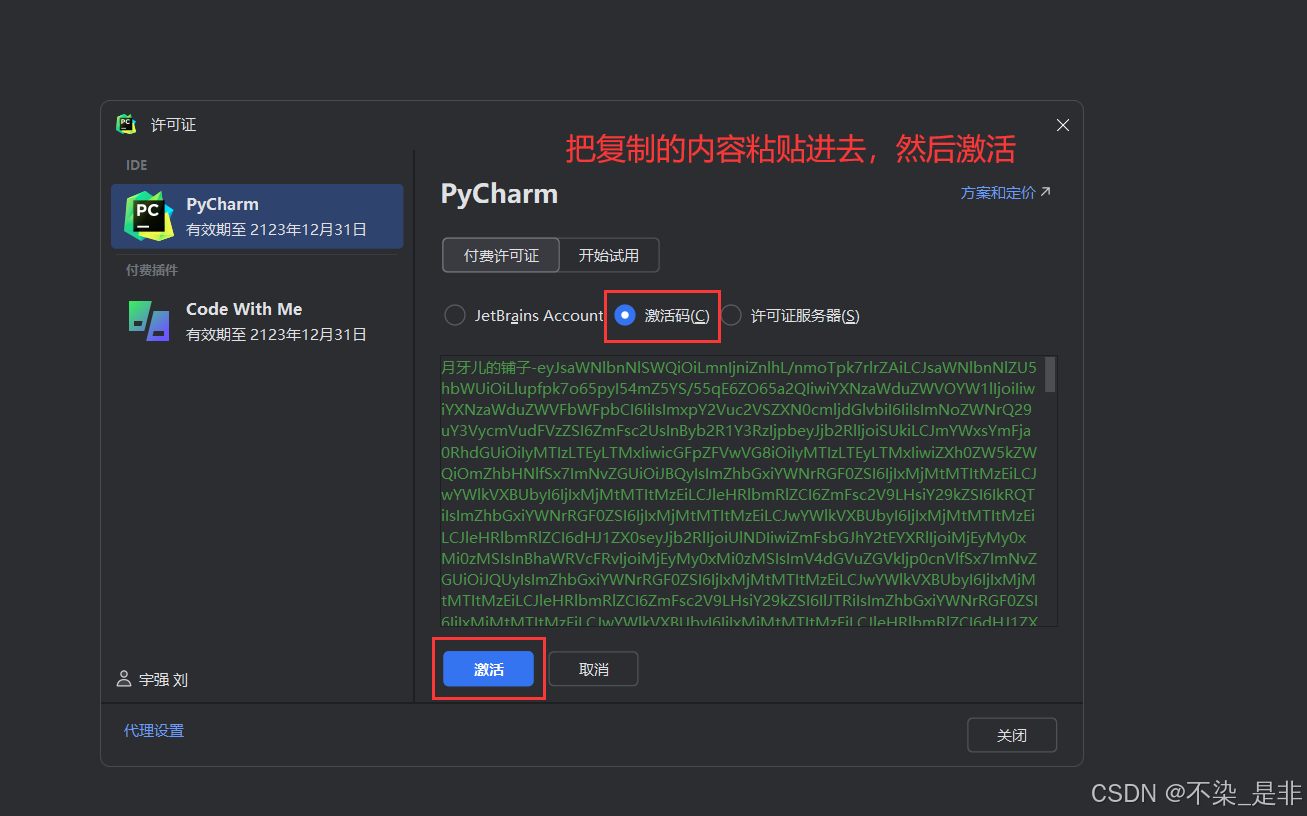The height and width of the screenshot is (816, 1307).
Task: Click the 许可证 dialog title text
Action: click(173, 125)
